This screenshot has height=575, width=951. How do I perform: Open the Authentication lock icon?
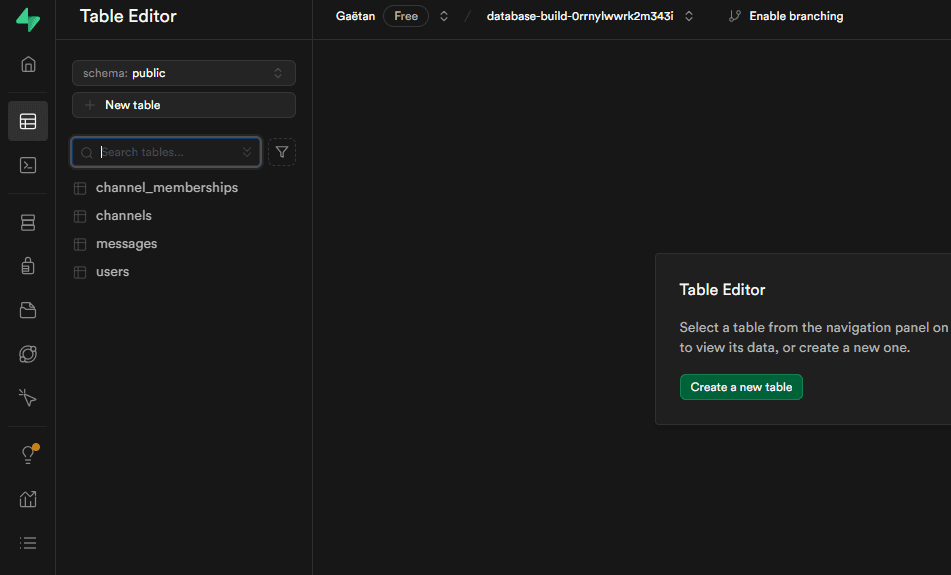click(28, 266)
